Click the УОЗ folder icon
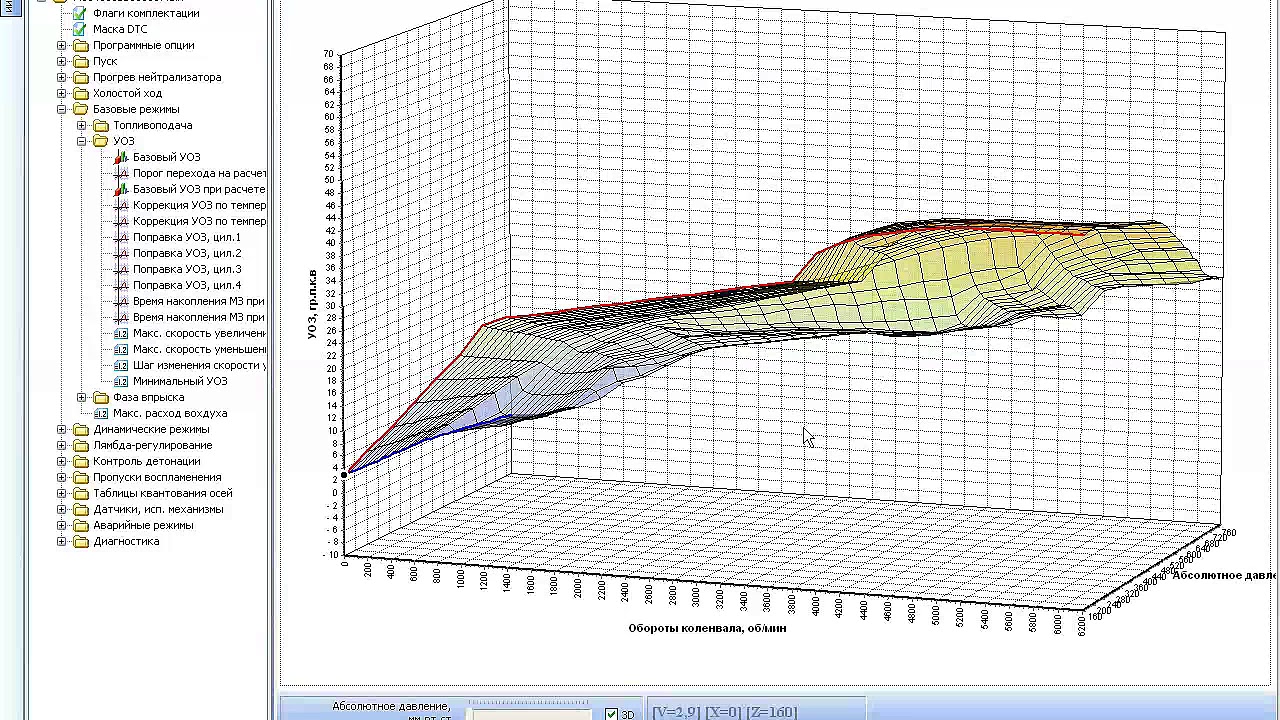The height and width of the screenshot is (720, 1280). [x=101, y=141]
